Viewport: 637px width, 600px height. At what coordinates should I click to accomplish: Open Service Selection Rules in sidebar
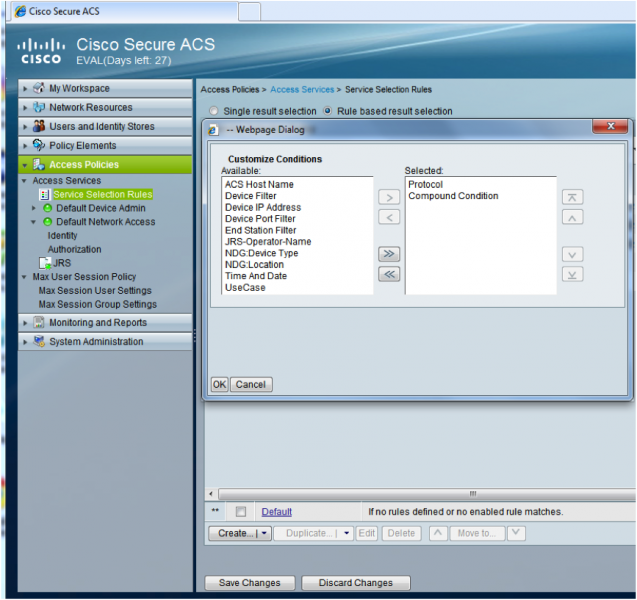pos(103,195)
